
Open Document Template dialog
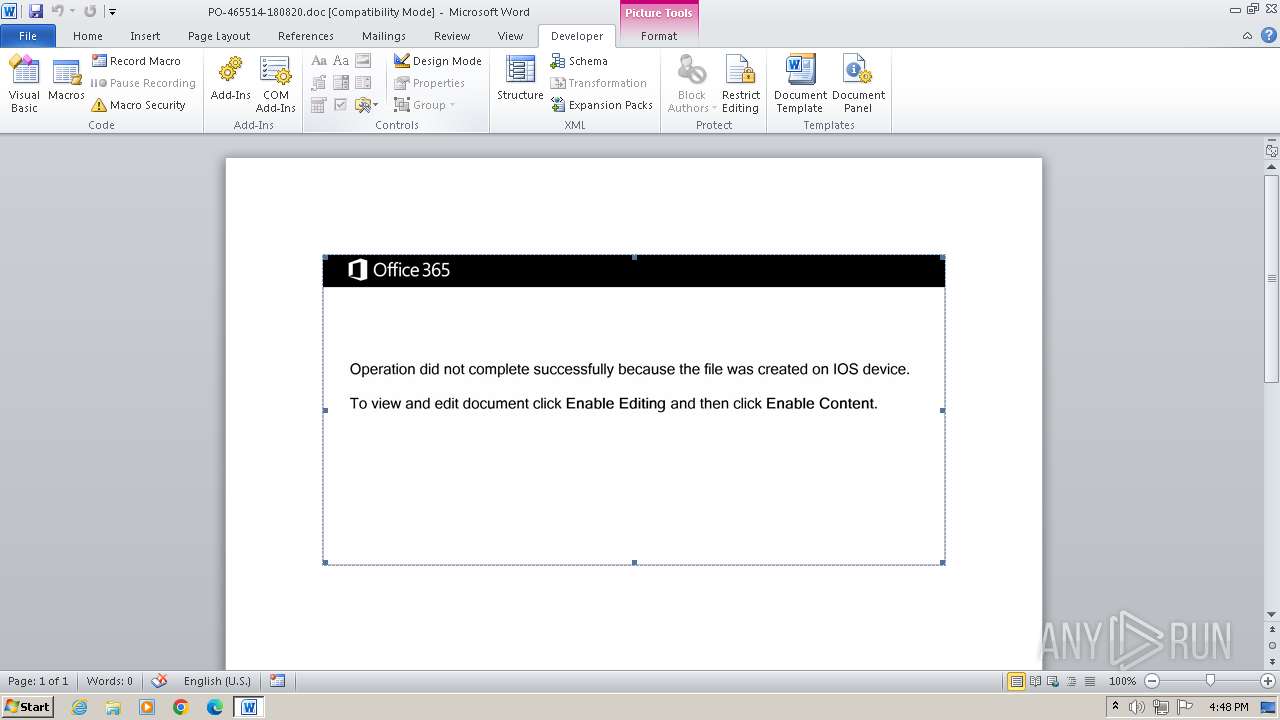pos(800,84)
